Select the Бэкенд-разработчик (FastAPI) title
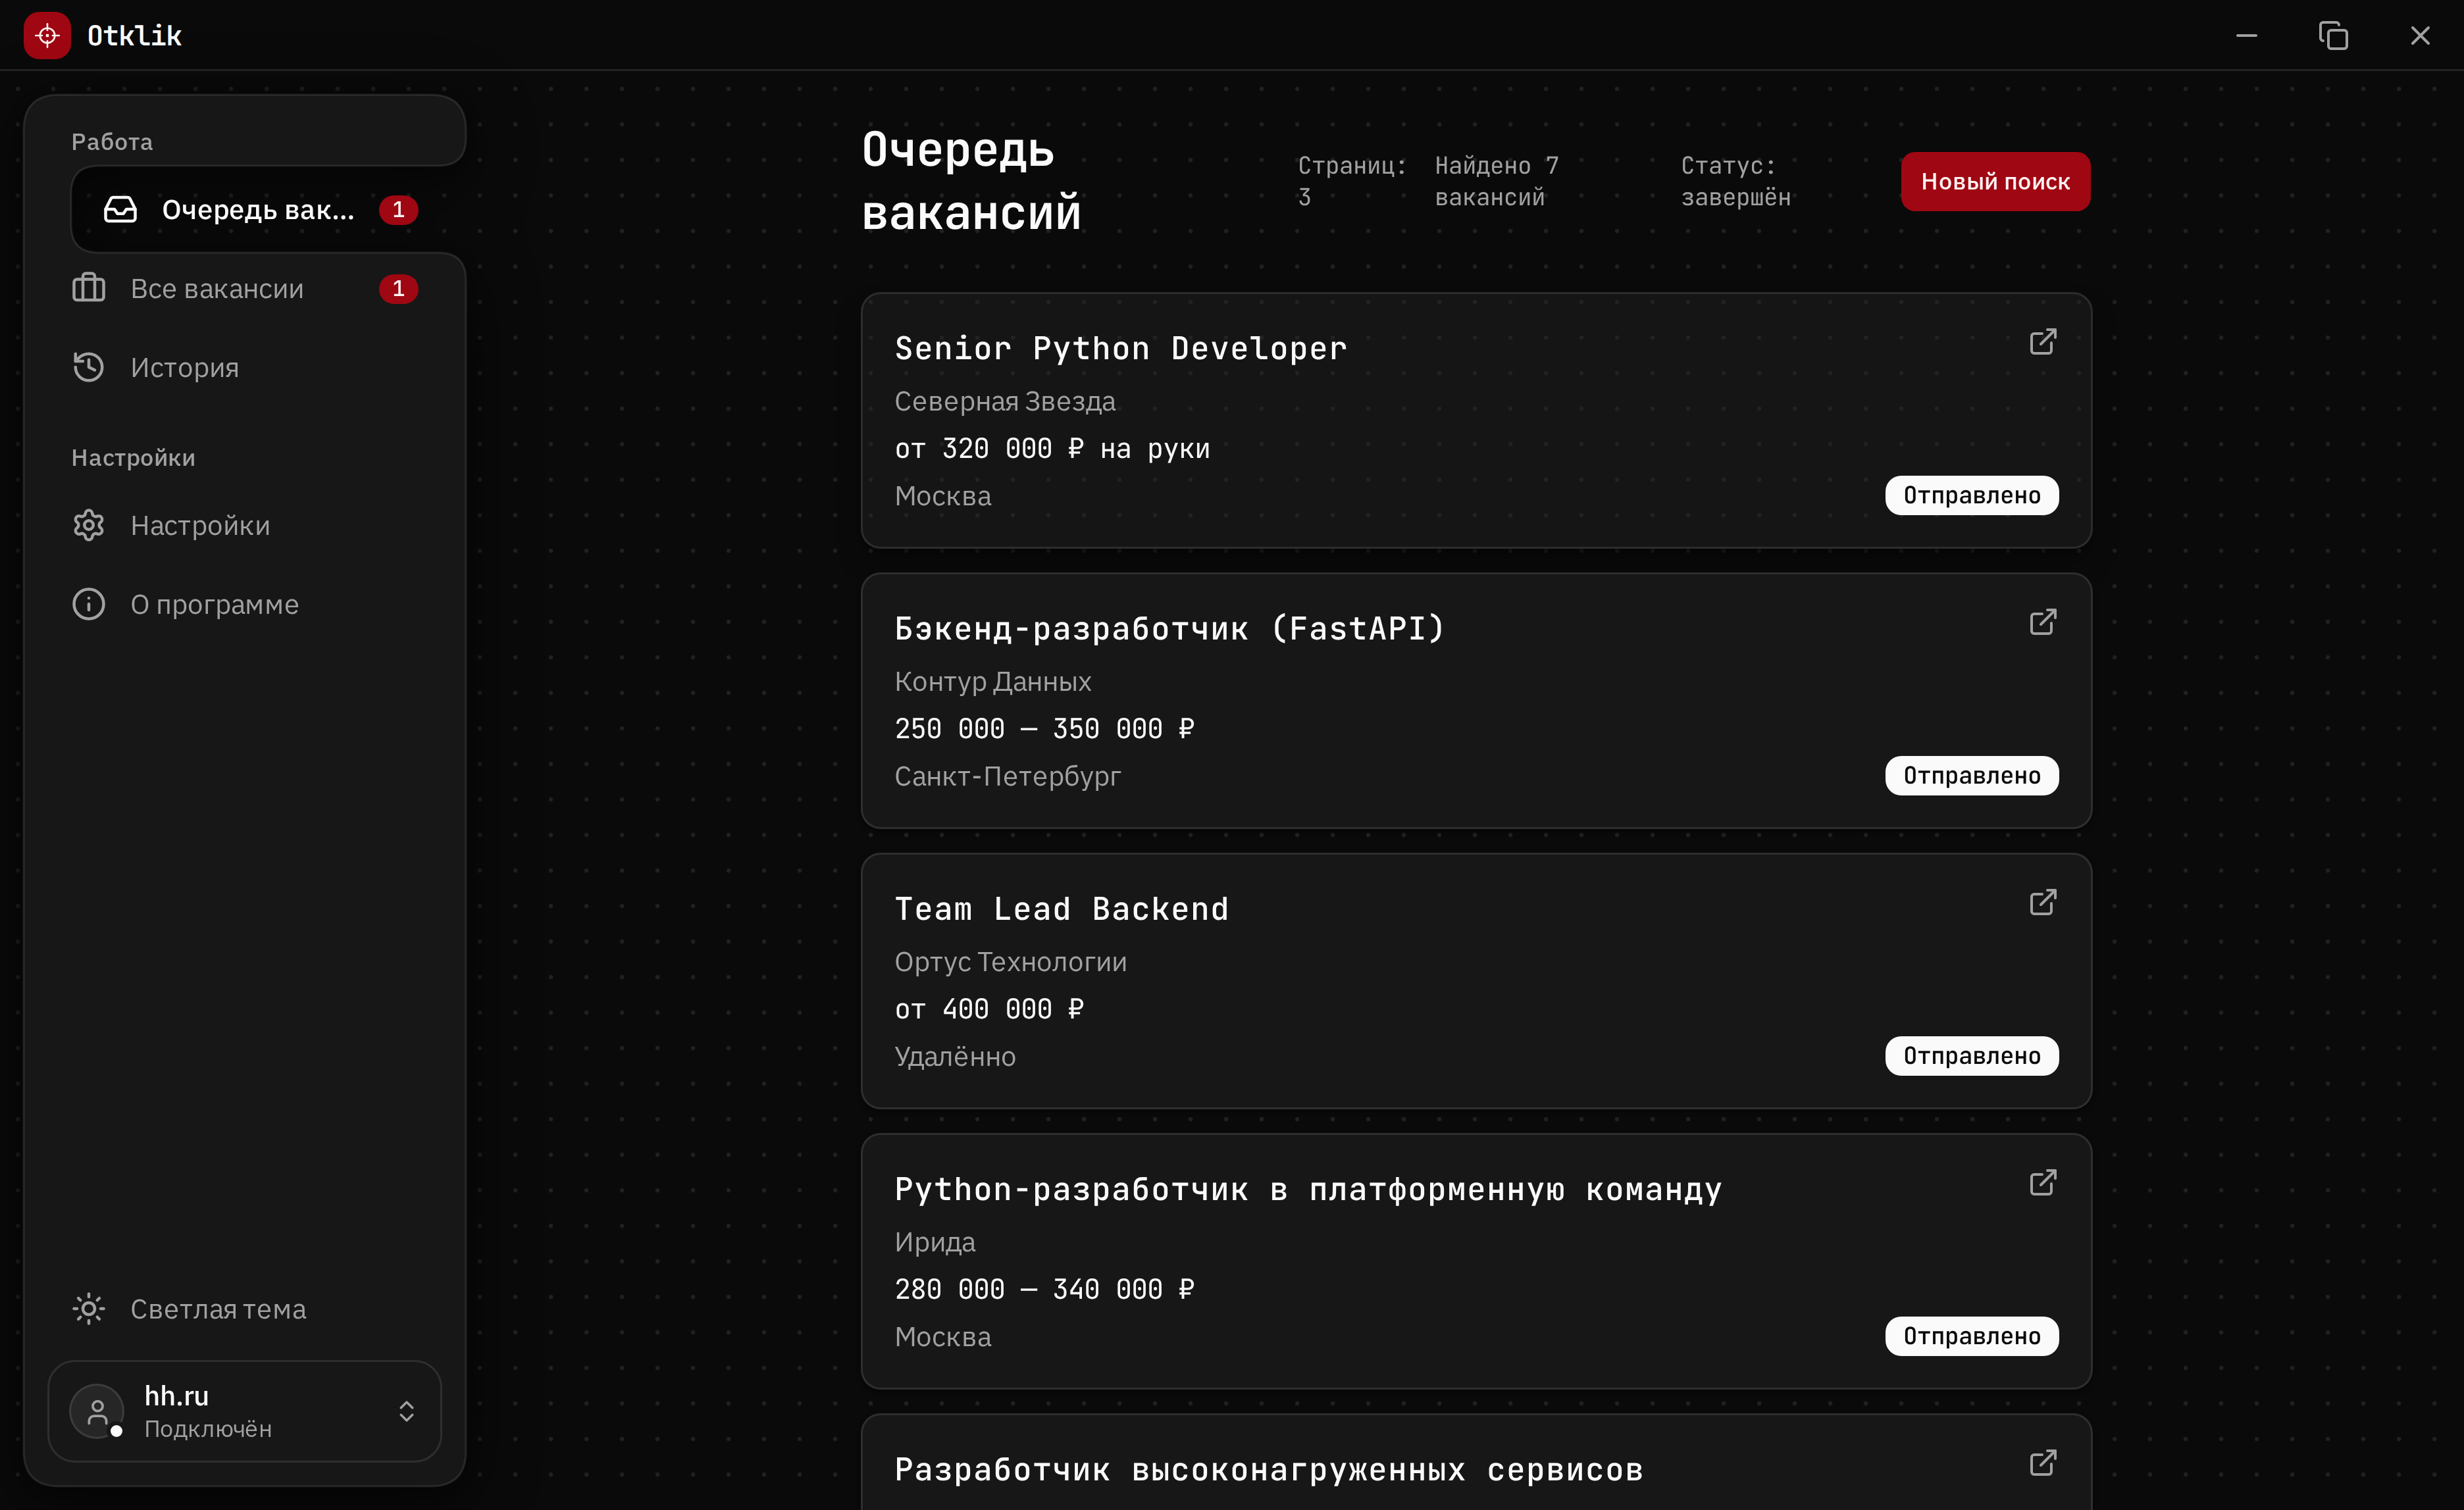Screen dimensions: 2464x1510 point(1169,628)
